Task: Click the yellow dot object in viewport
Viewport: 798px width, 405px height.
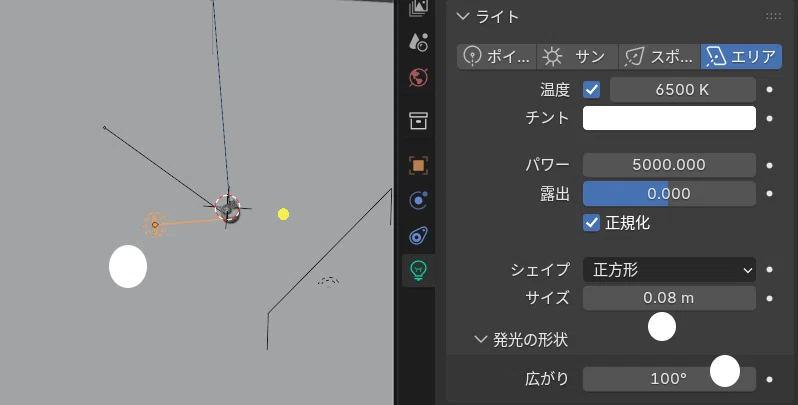Action: point(283,215)
